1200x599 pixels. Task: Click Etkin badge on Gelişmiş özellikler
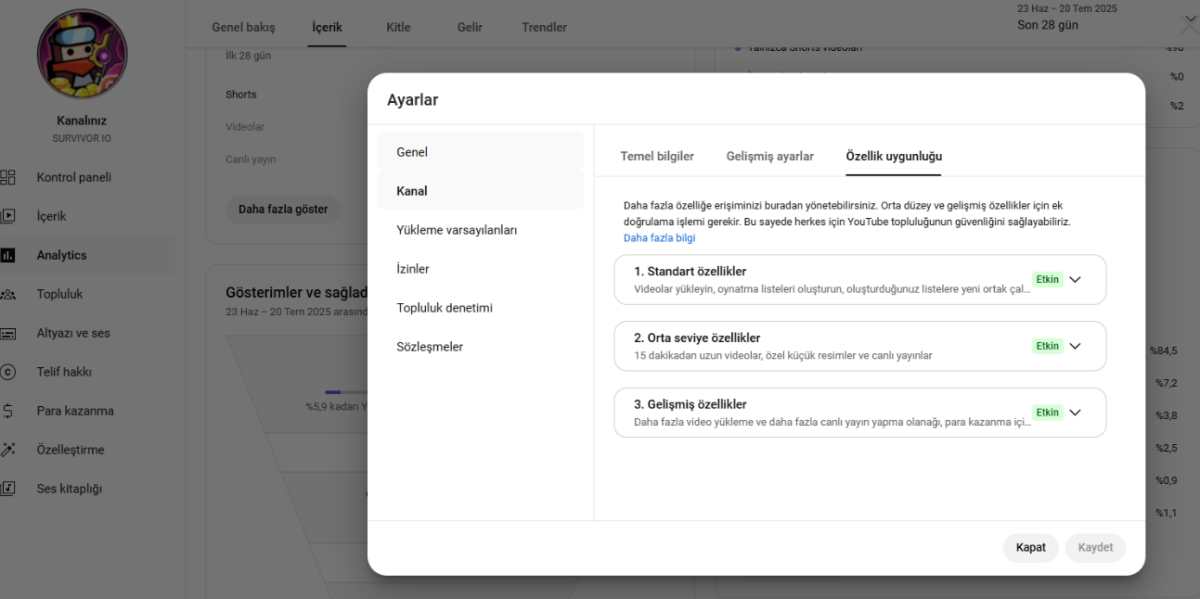[x=1047, y=412]
